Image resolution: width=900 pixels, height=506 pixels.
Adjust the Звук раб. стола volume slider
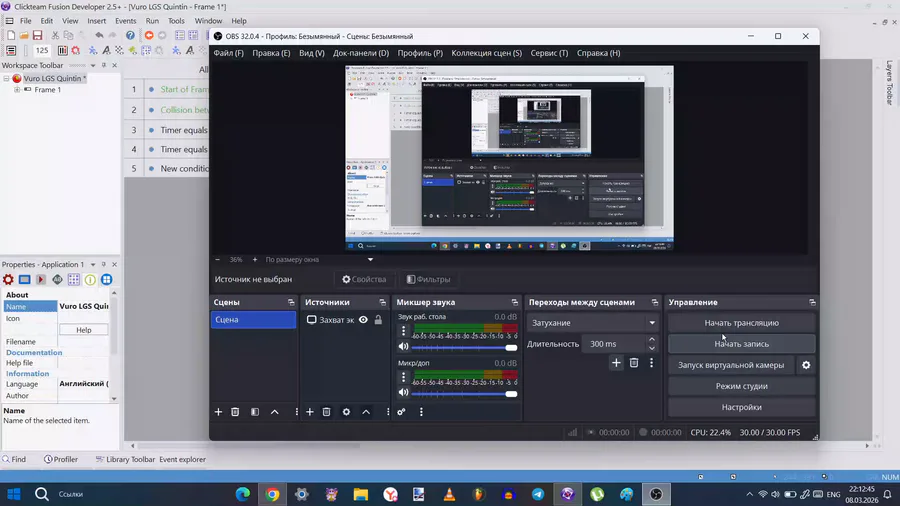pos(464,348)
